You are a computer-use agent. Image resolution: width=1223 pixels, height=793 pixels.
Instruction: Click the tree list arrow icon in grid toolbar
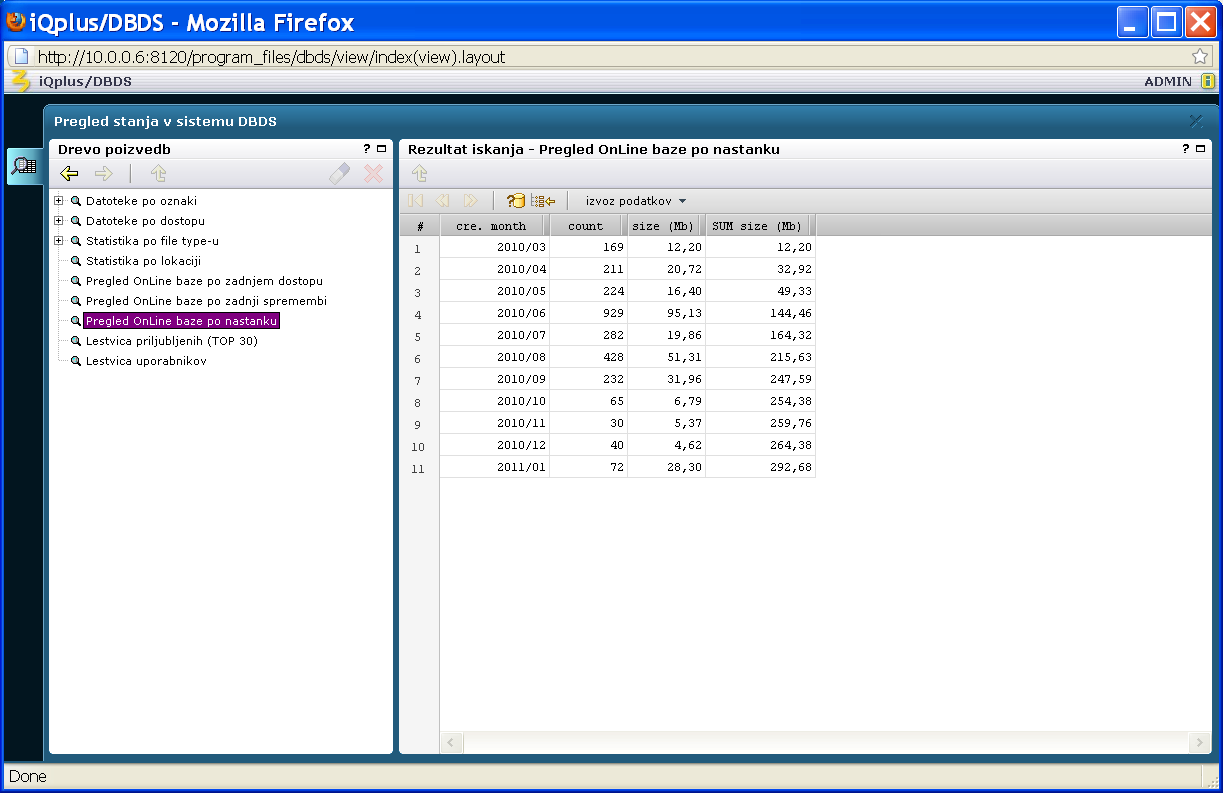point(543,201)
